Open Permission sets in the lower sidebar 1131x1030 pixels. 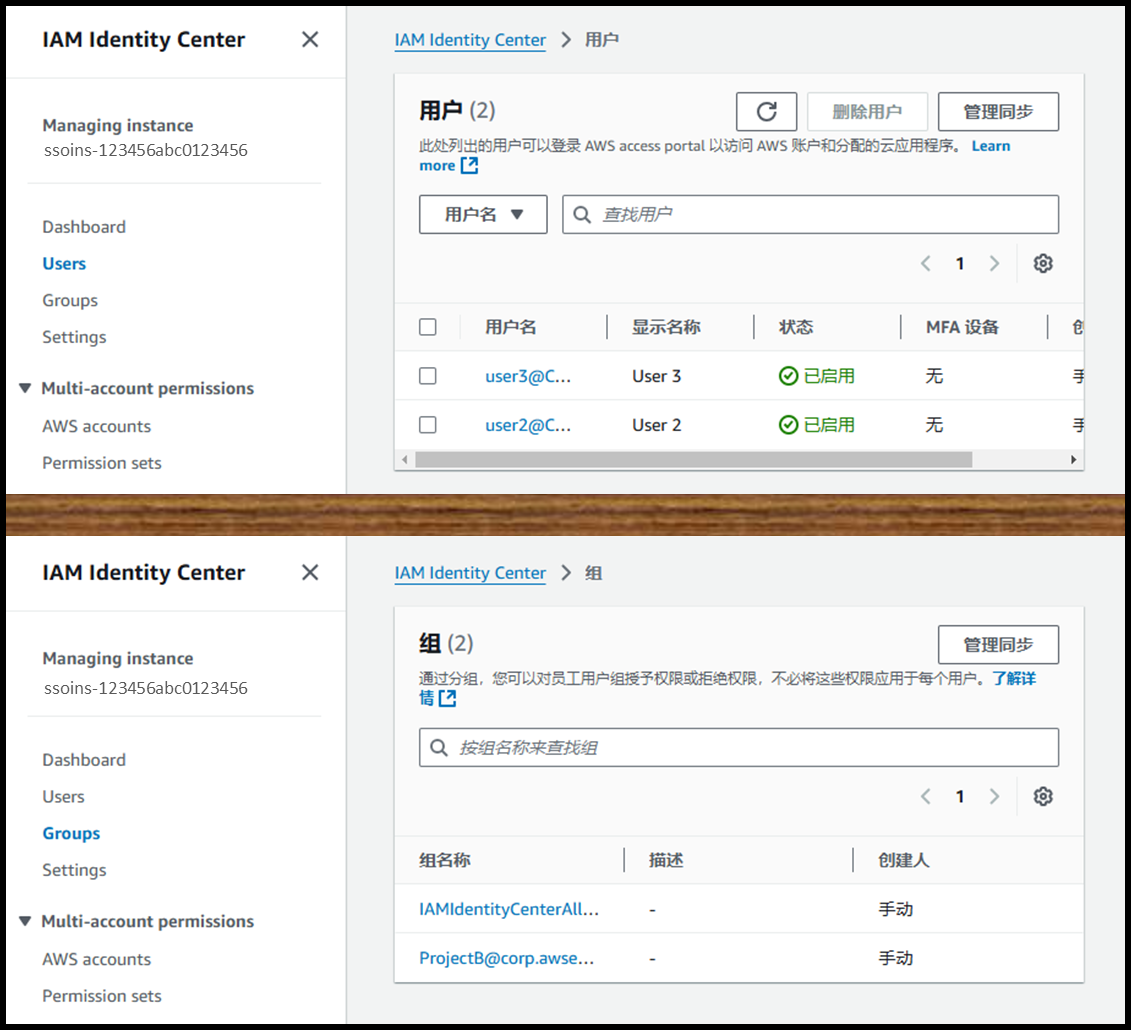[101, 996]
